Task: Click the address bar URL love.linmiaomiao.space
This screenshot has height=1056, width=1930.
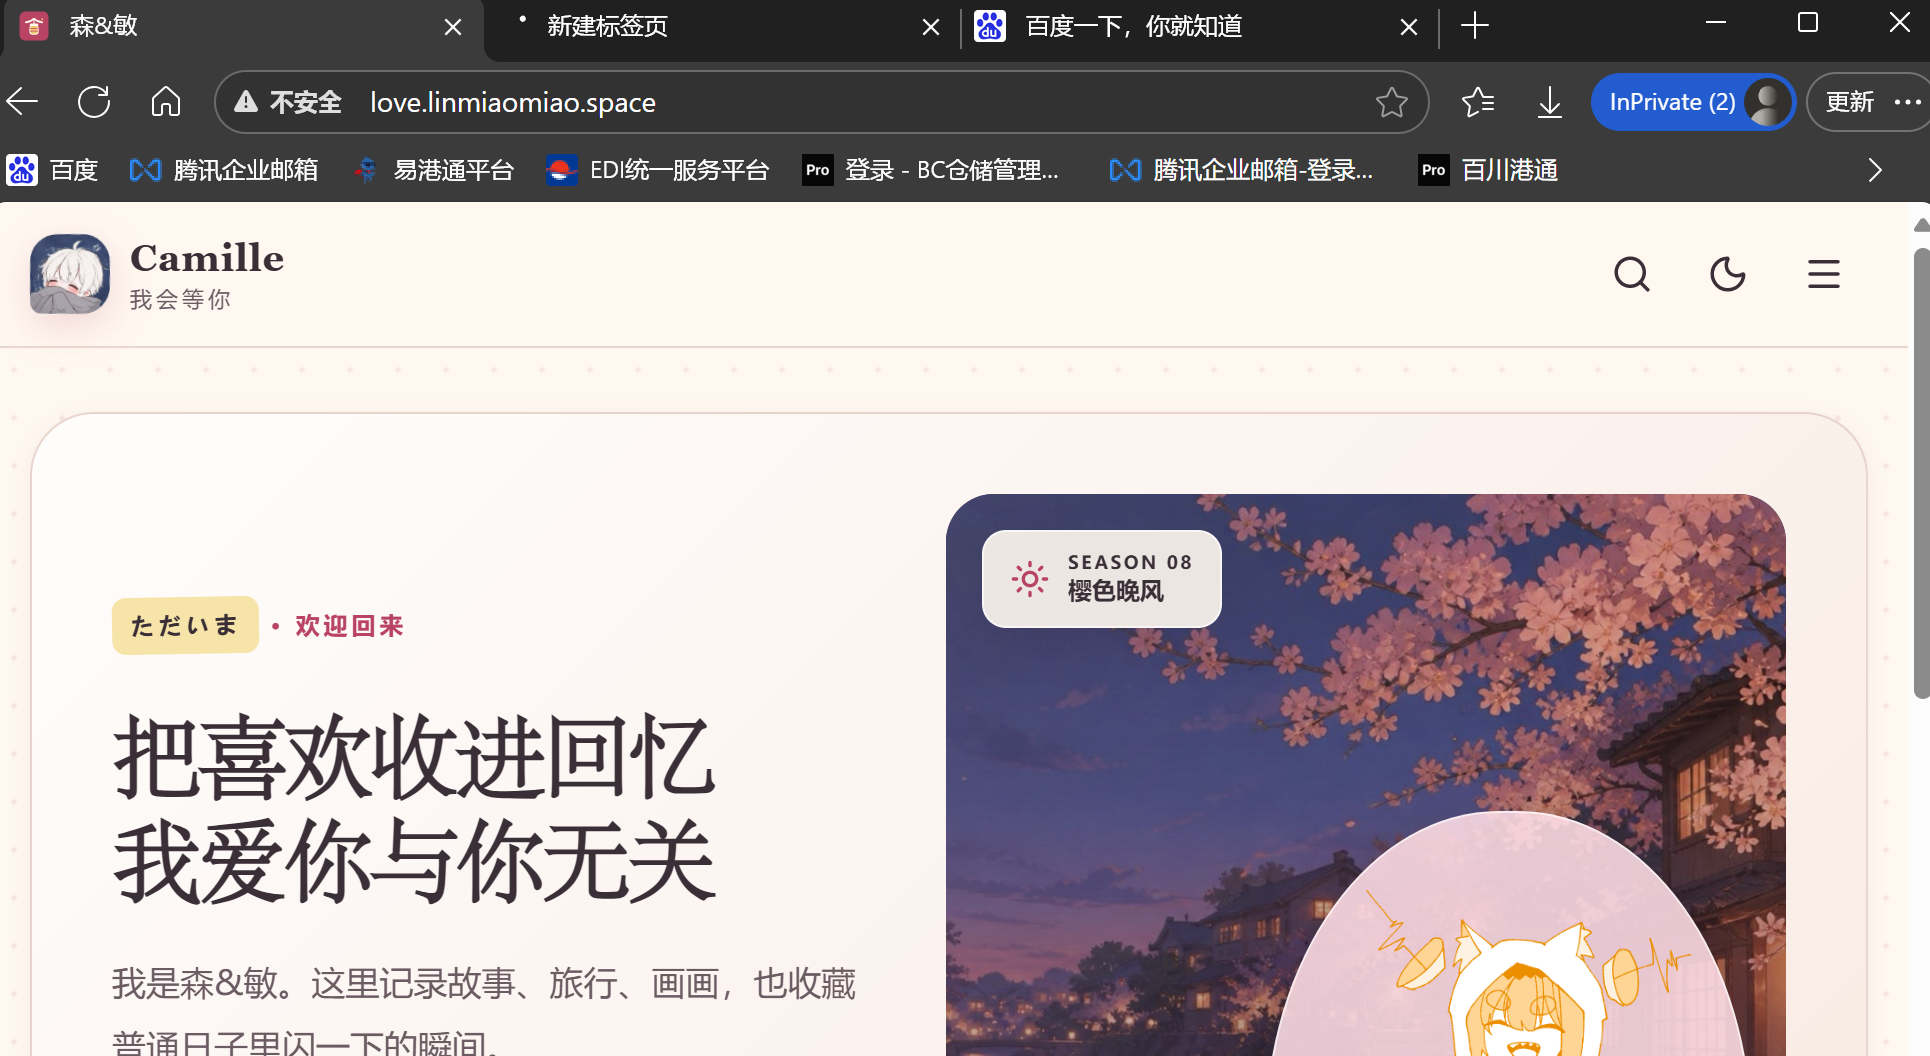Action: [x=513, y=102]
